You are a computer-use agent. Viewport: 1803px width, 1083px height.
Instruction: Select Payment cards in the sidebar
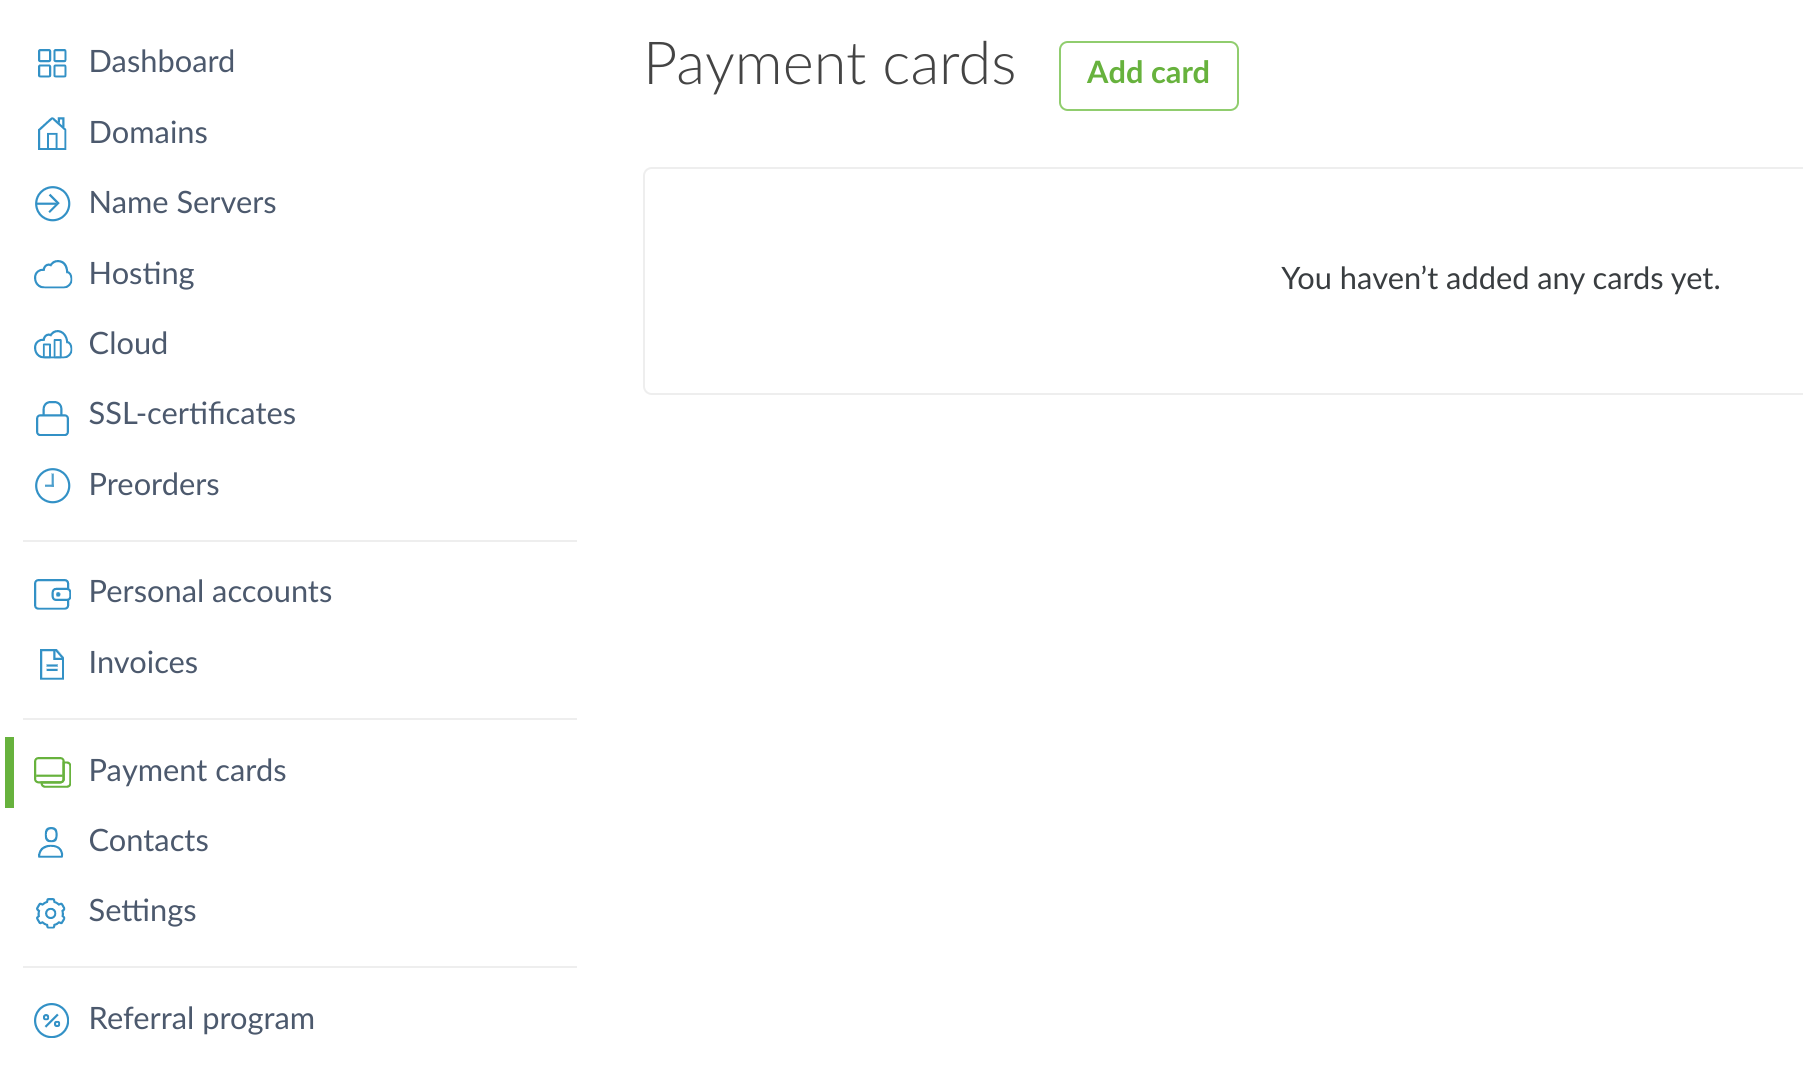point(187,771)
